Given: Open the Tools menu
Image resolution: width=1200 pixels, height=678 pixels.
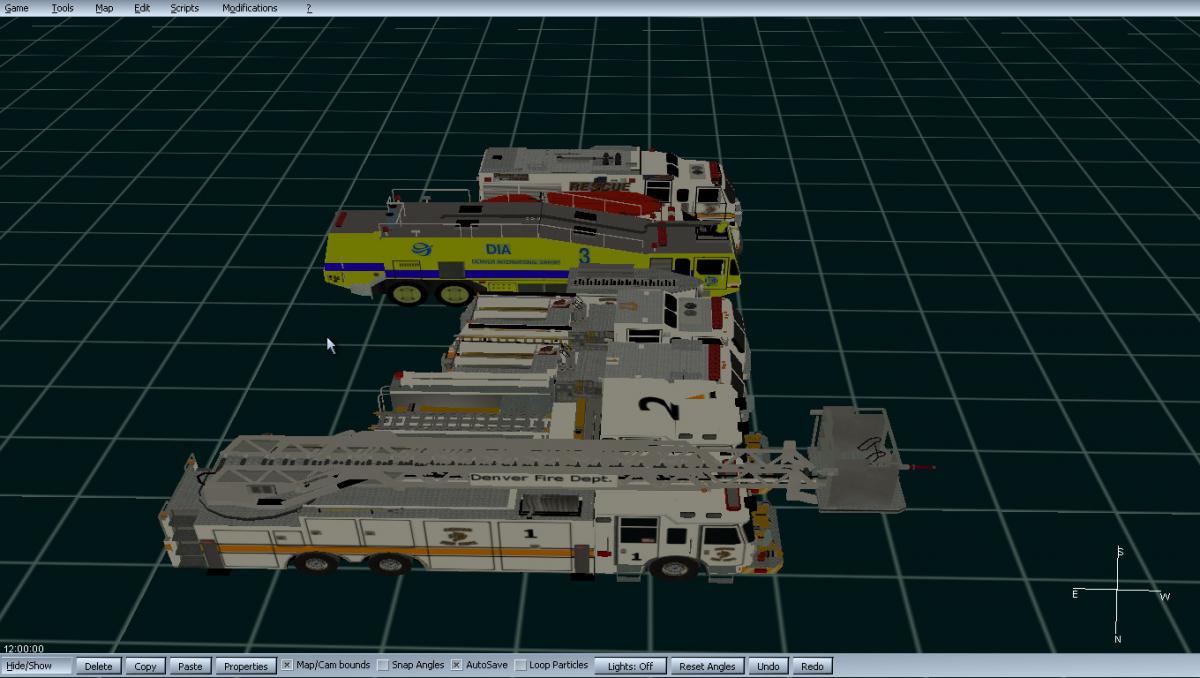Looking at the screenshot, I should tap(62, 8).
